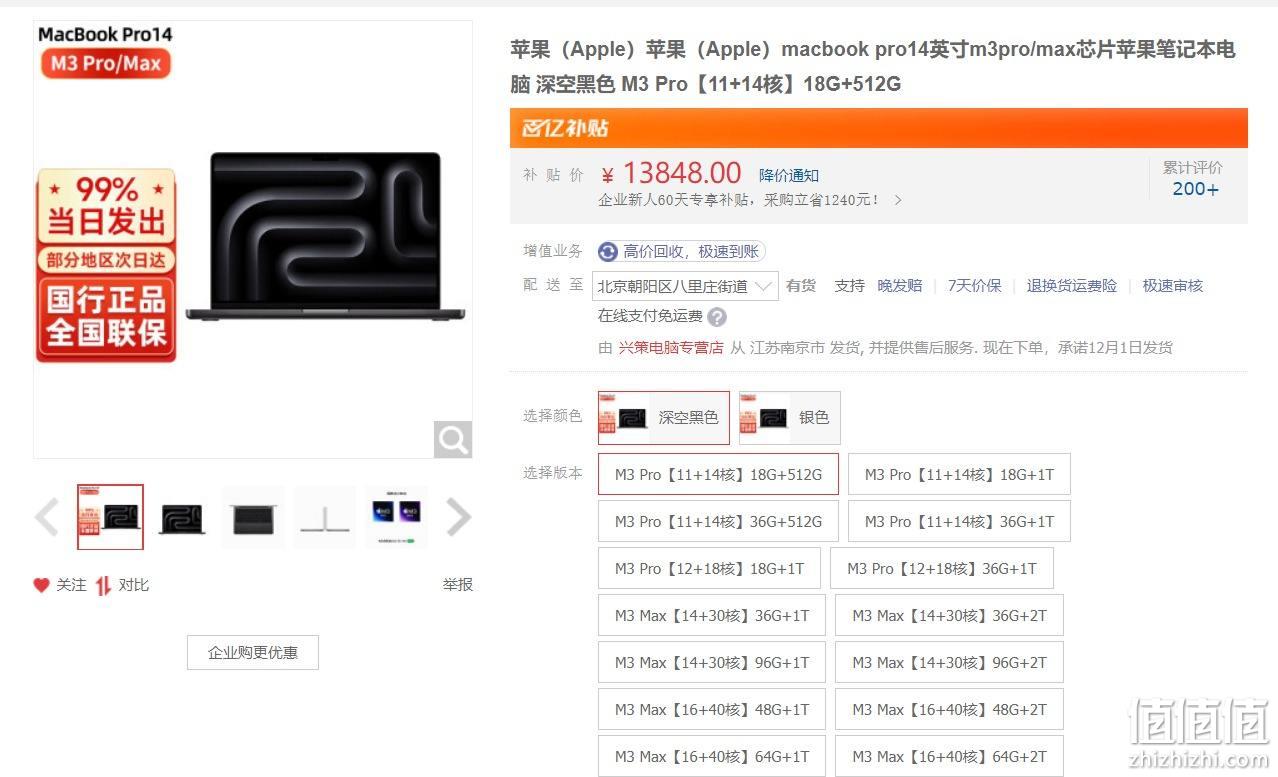Choose M3 Pro【12+18核】36G+1T version

point(942,568)
